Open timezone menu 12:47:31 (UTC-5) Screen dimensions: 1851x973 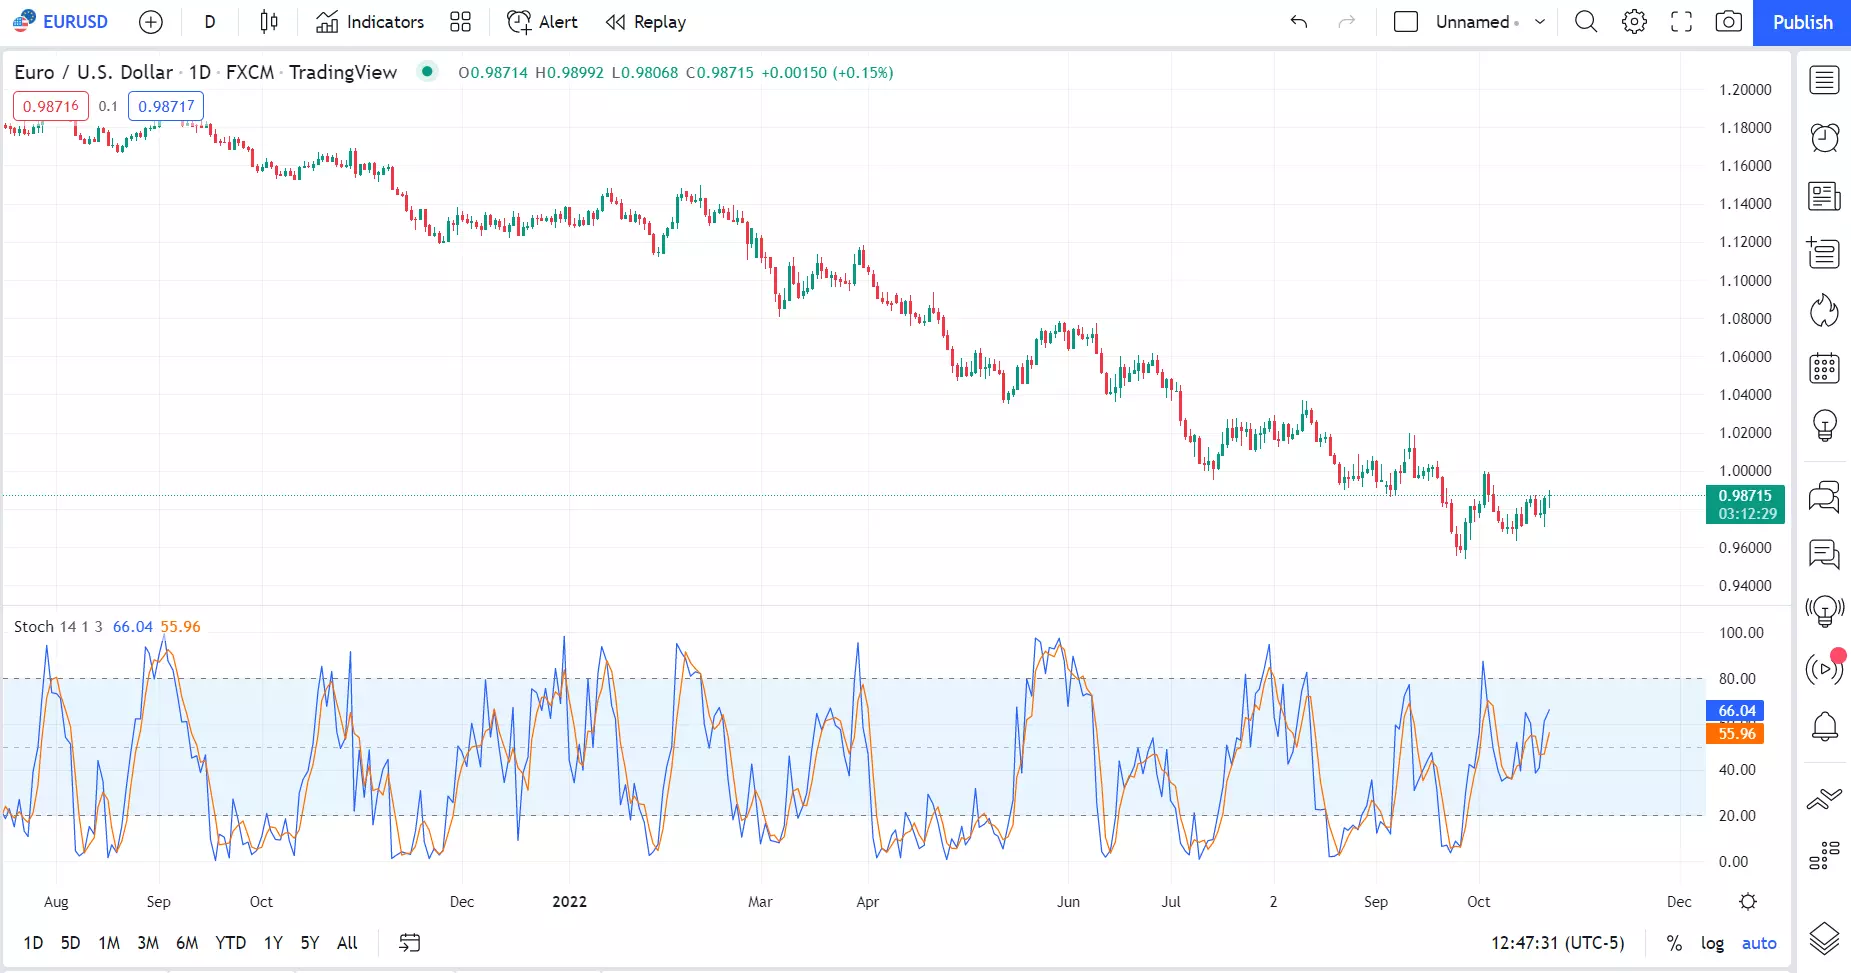[1557, 942]
